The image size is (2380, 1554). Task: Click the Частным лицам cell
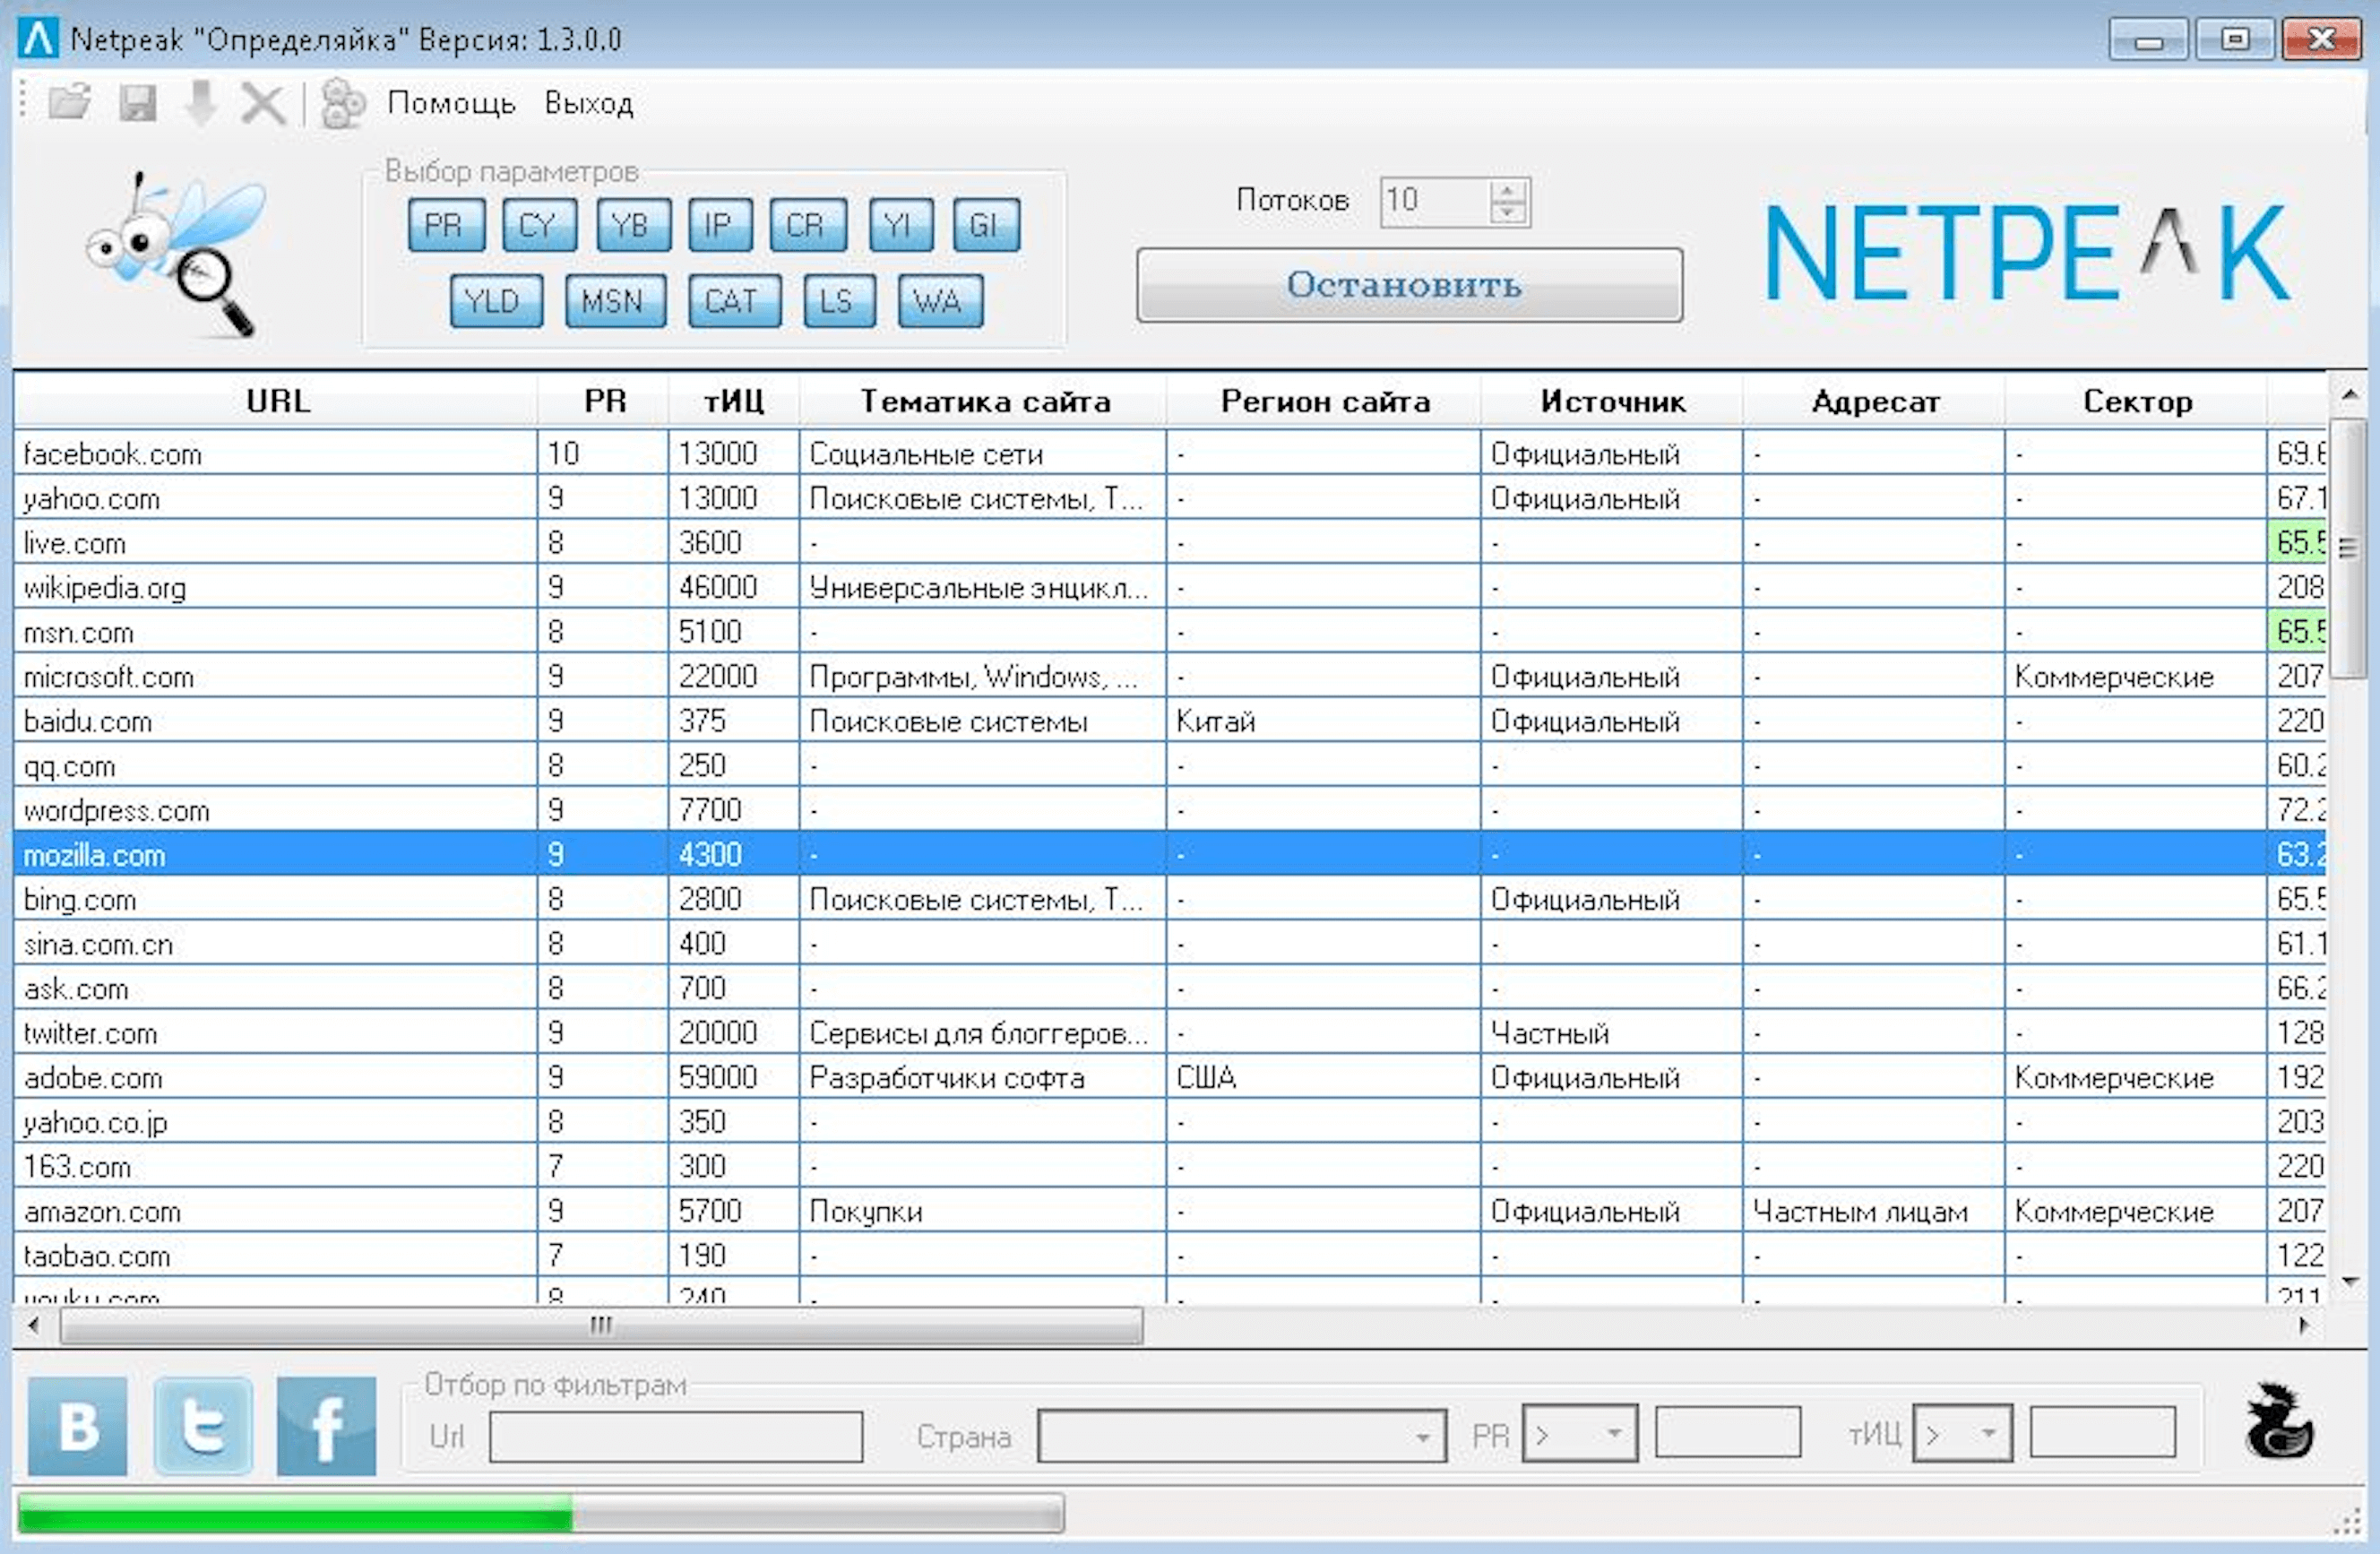pyautogui.click(x=1873, y=1211)
